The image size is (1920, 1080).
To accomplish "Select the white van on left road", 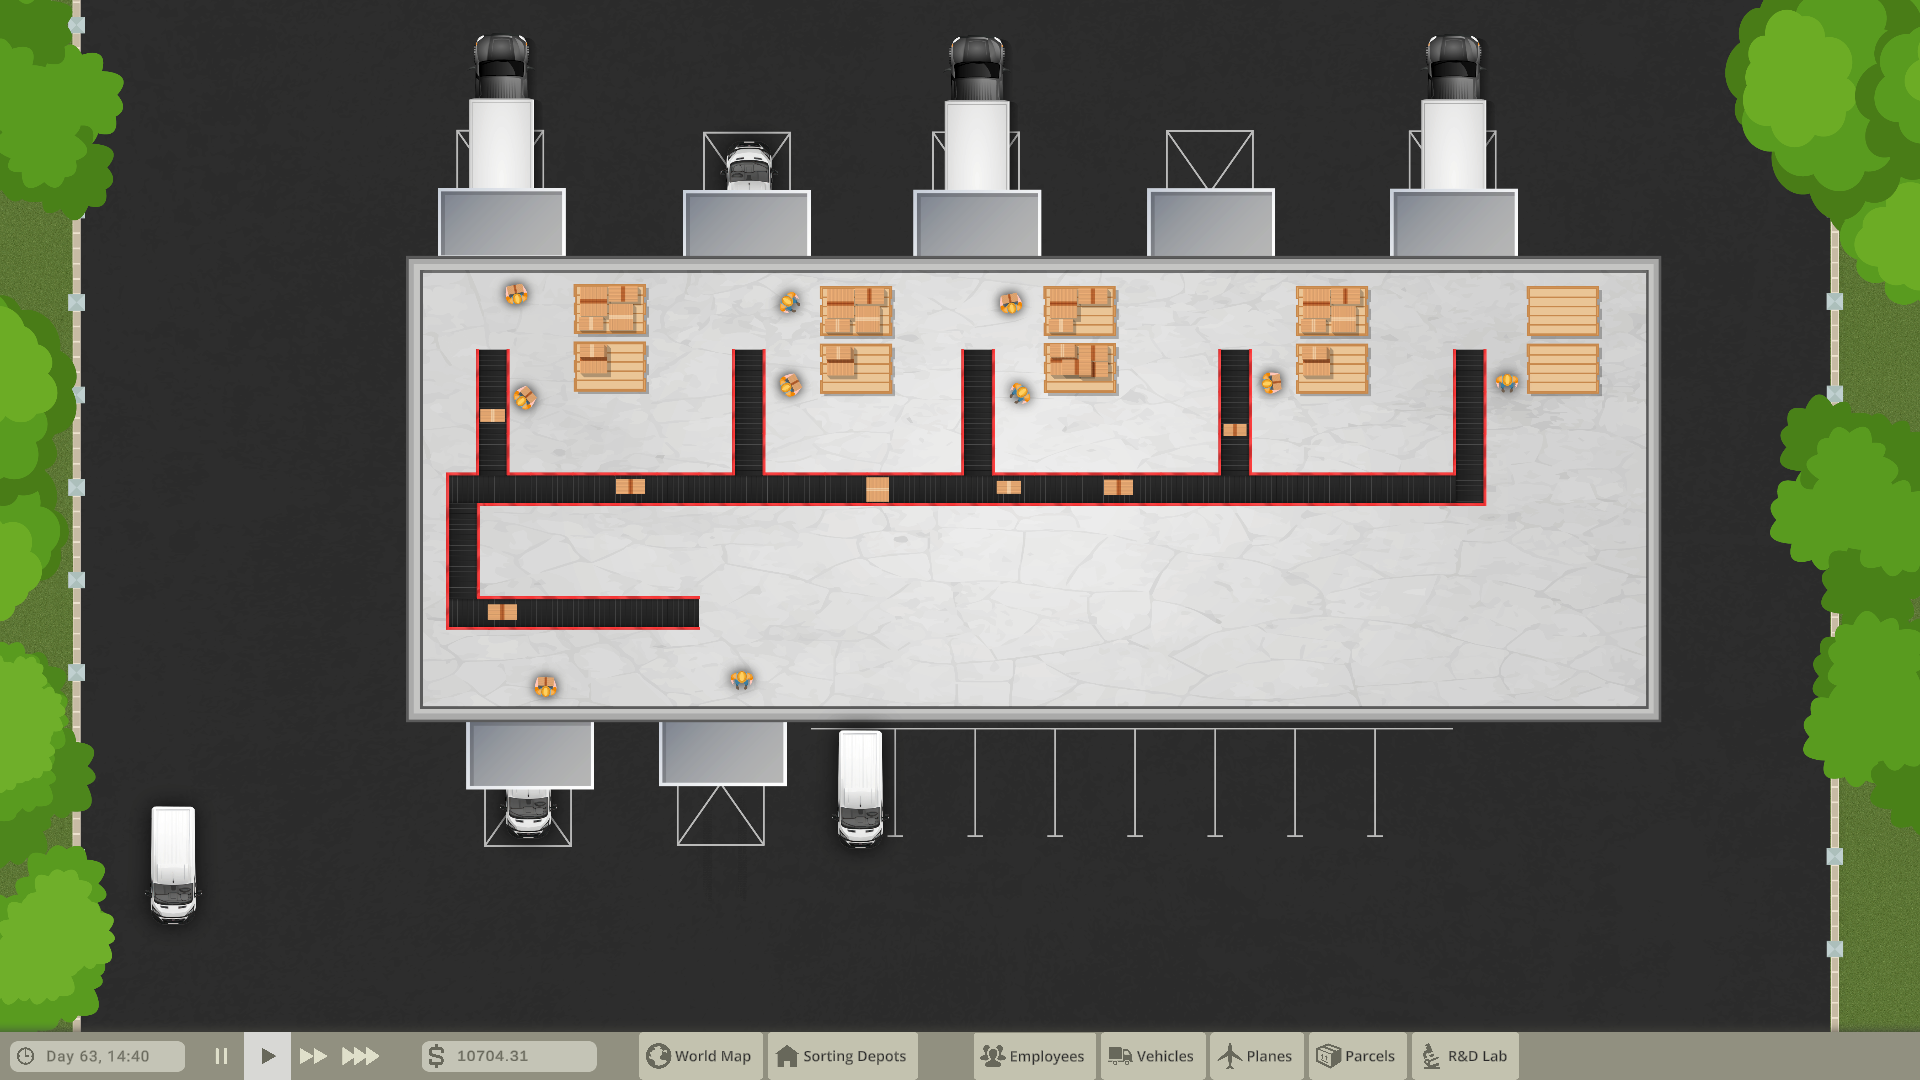I will [x=173, y=863].
